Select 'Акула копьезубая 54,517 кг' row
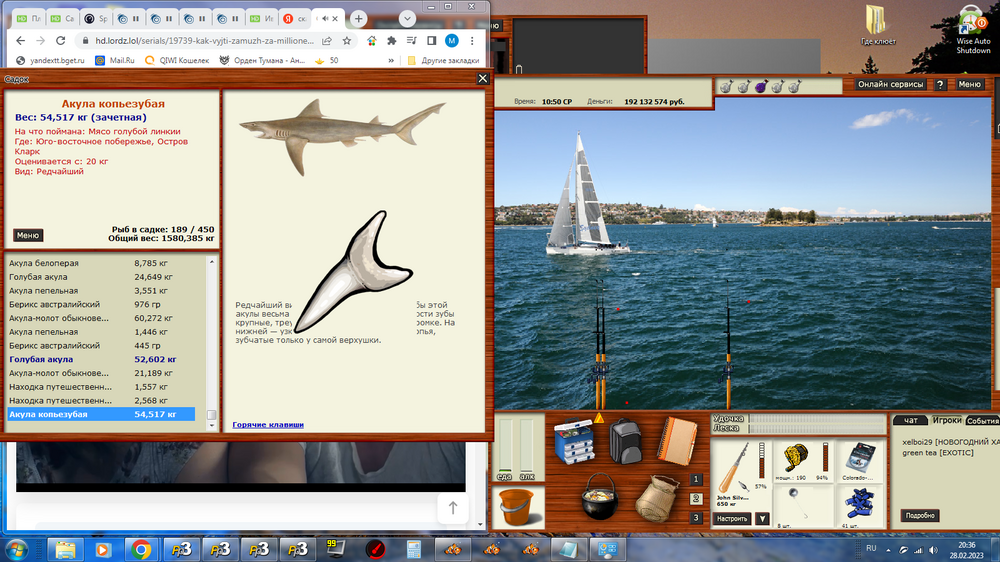Viewport: 1000px width, 562px height. tap(102, 414)
